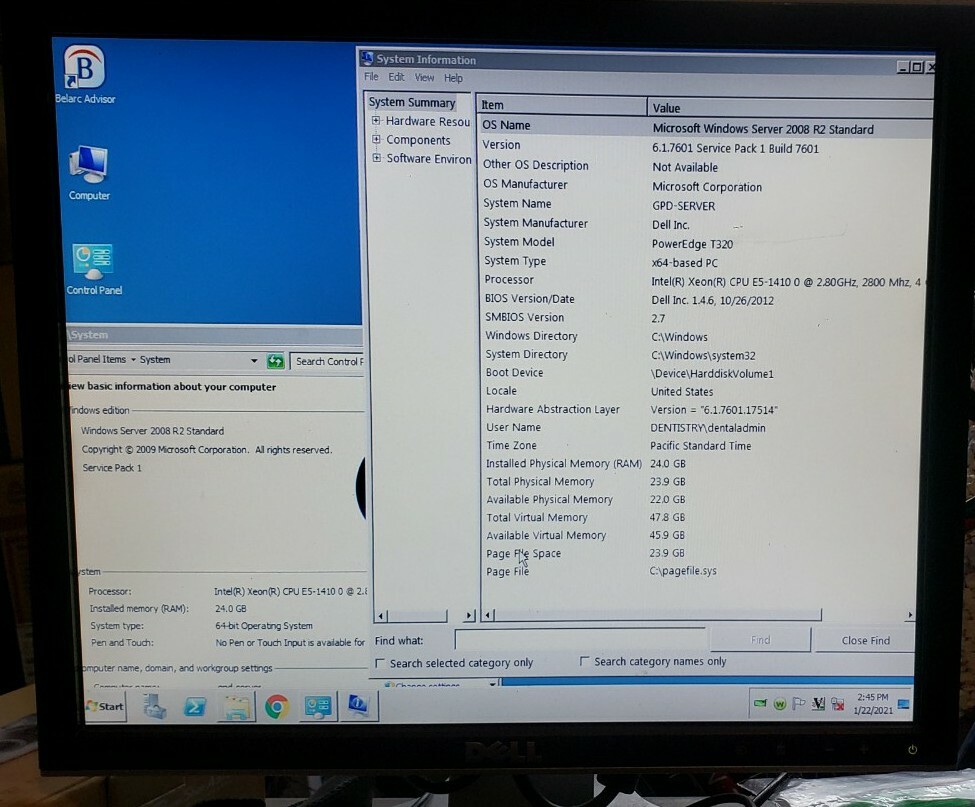The height and width of the screenshot is (807, 975).
Task: Select the Boot Device row
Action: (x=705, y=373)
